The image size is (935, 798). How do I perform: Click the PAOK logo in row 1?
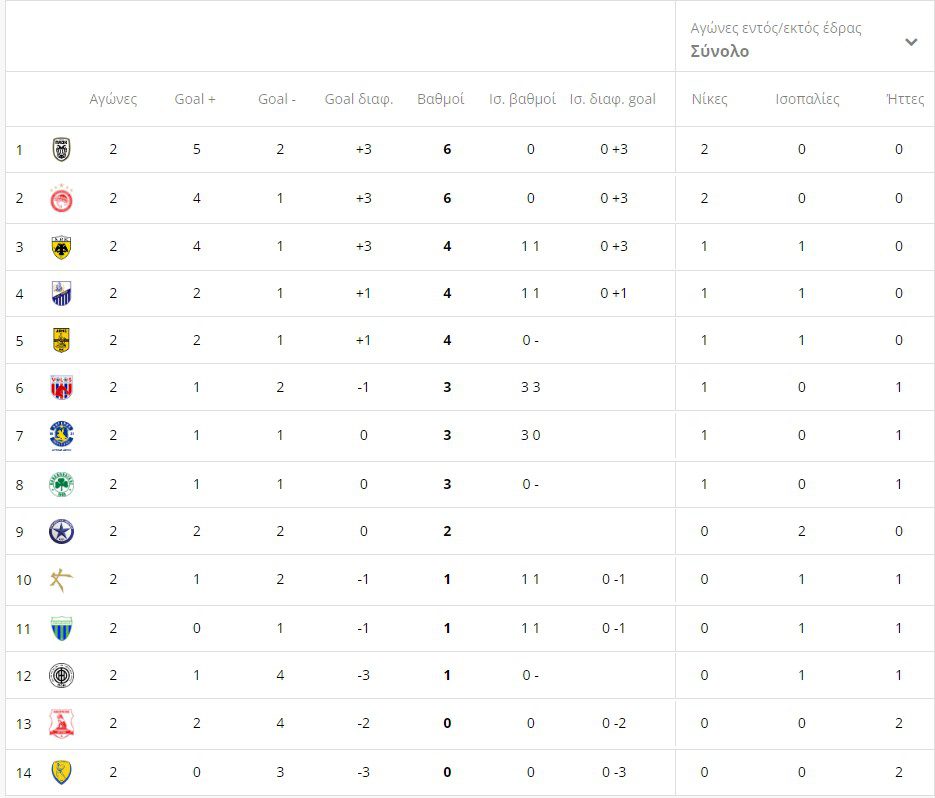[x=61, y=150]
